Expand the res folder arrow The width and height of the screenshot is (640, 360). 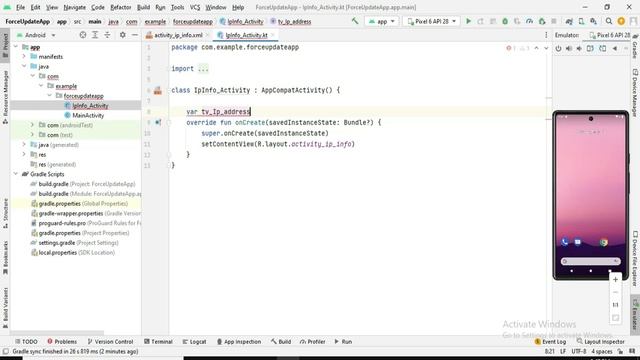(x=24, y=155)
